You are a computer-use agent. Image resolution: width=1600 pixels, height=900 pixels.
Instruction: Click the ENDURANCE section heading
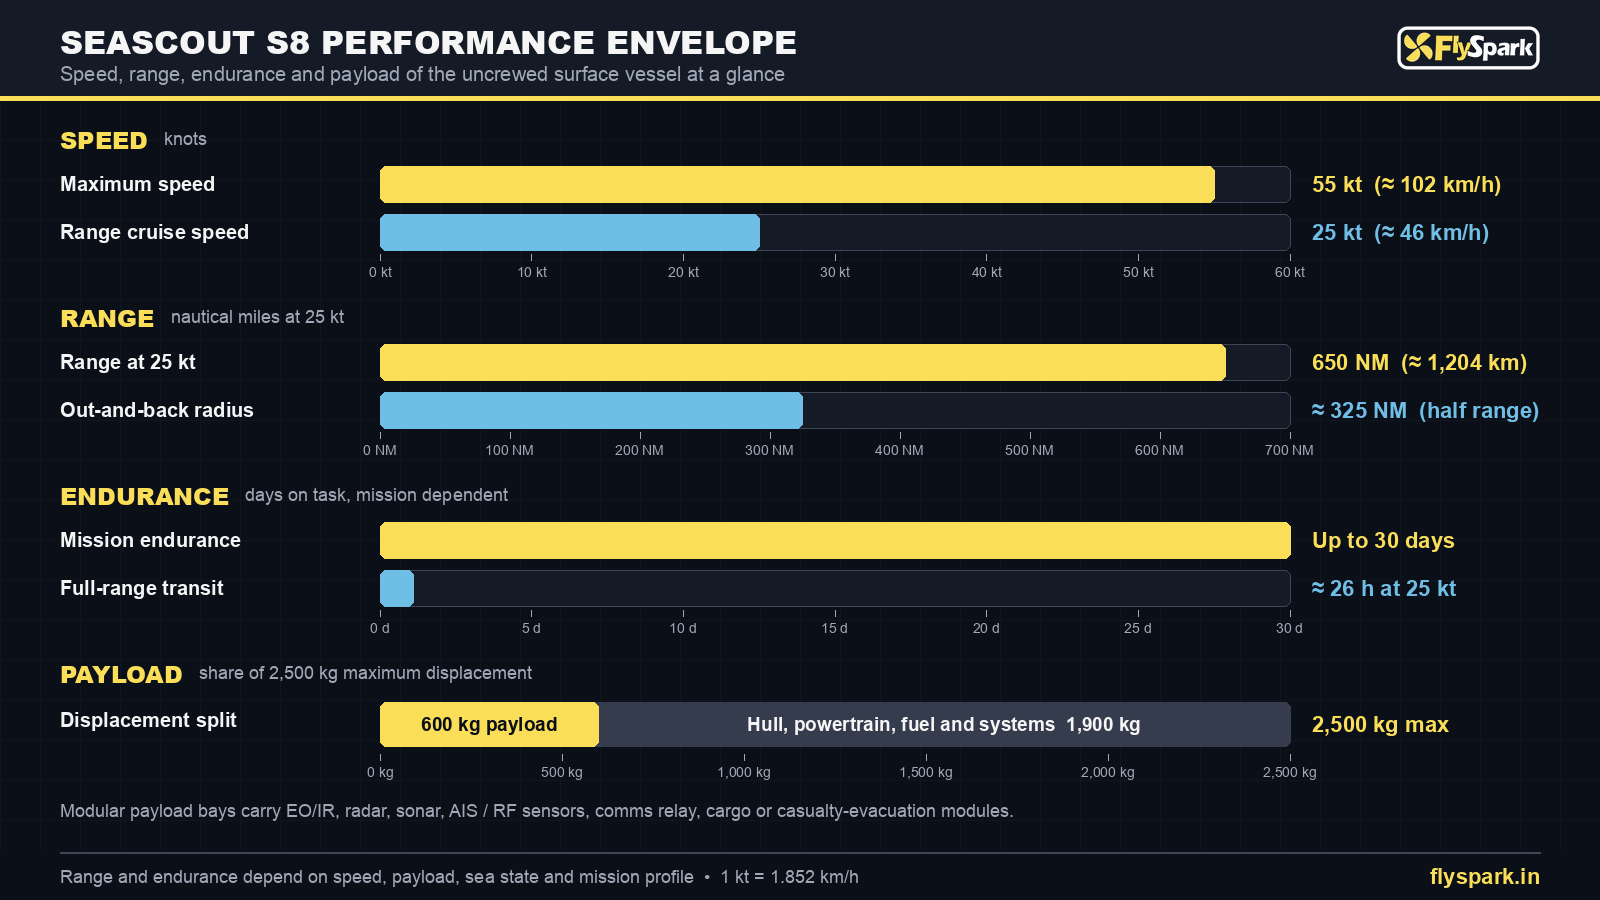click(145, 497)
